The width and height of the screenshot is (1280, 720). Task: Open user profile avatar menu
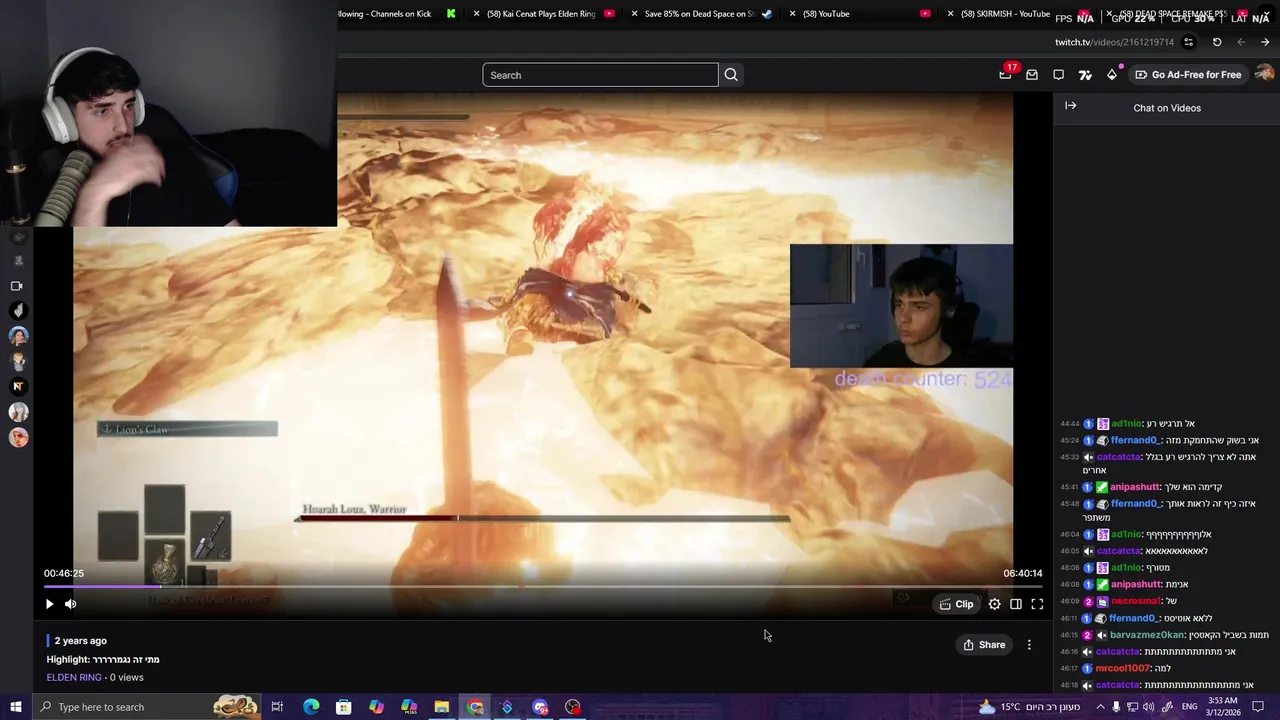1264,74
